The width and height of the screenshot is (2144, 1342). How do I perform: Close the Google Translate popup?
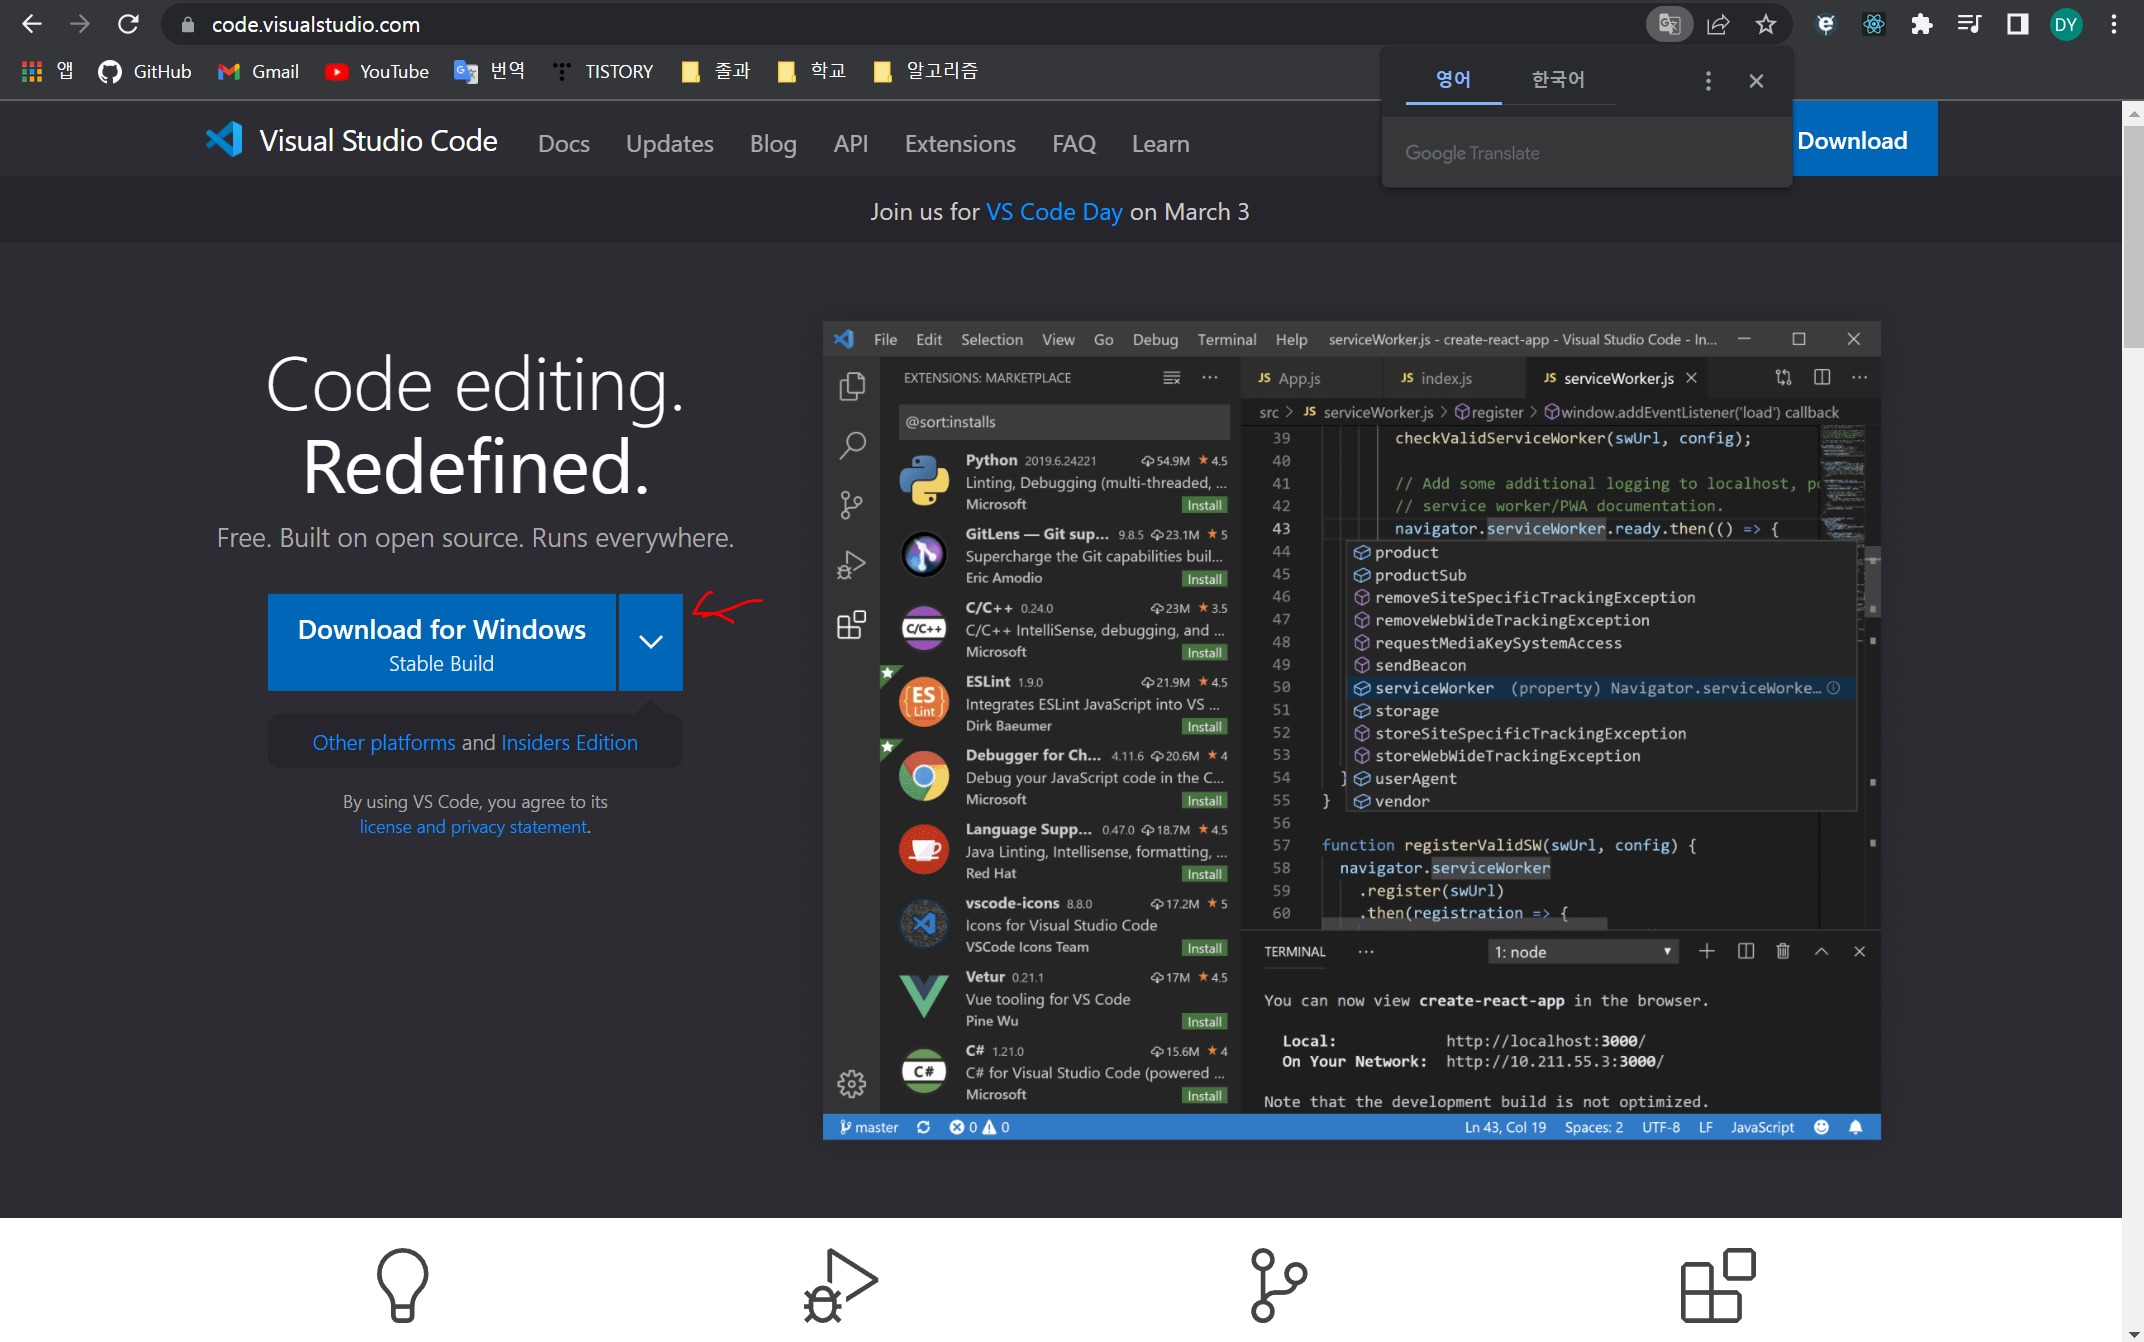pos(1756,81)
